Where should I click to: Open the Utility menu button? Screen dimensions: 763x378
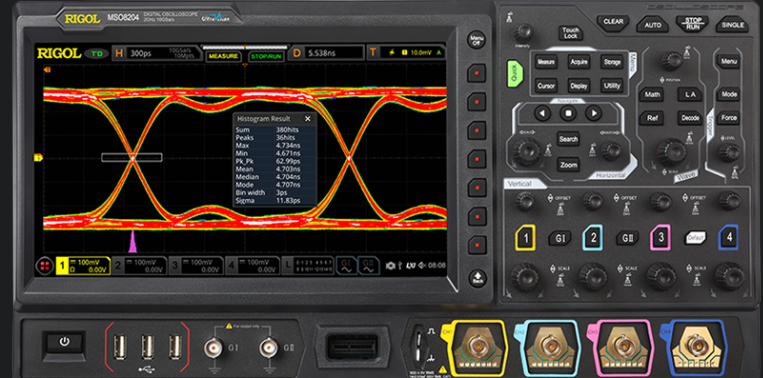[612, 86]
